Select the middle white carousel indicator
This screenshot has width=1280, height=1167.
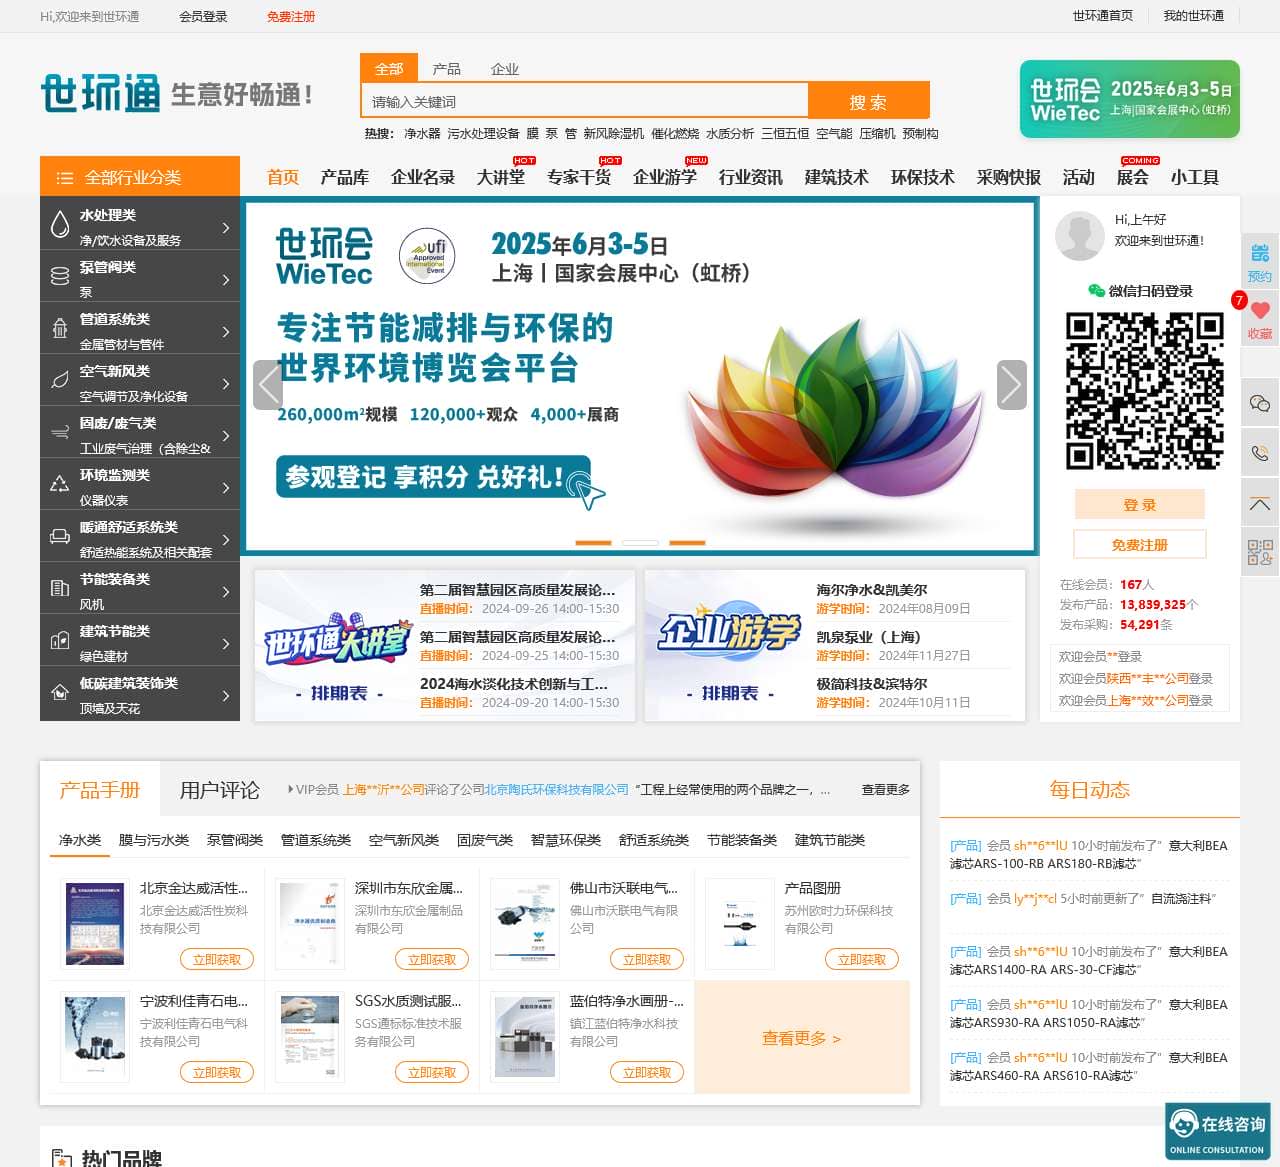click(x=640, y=542)
